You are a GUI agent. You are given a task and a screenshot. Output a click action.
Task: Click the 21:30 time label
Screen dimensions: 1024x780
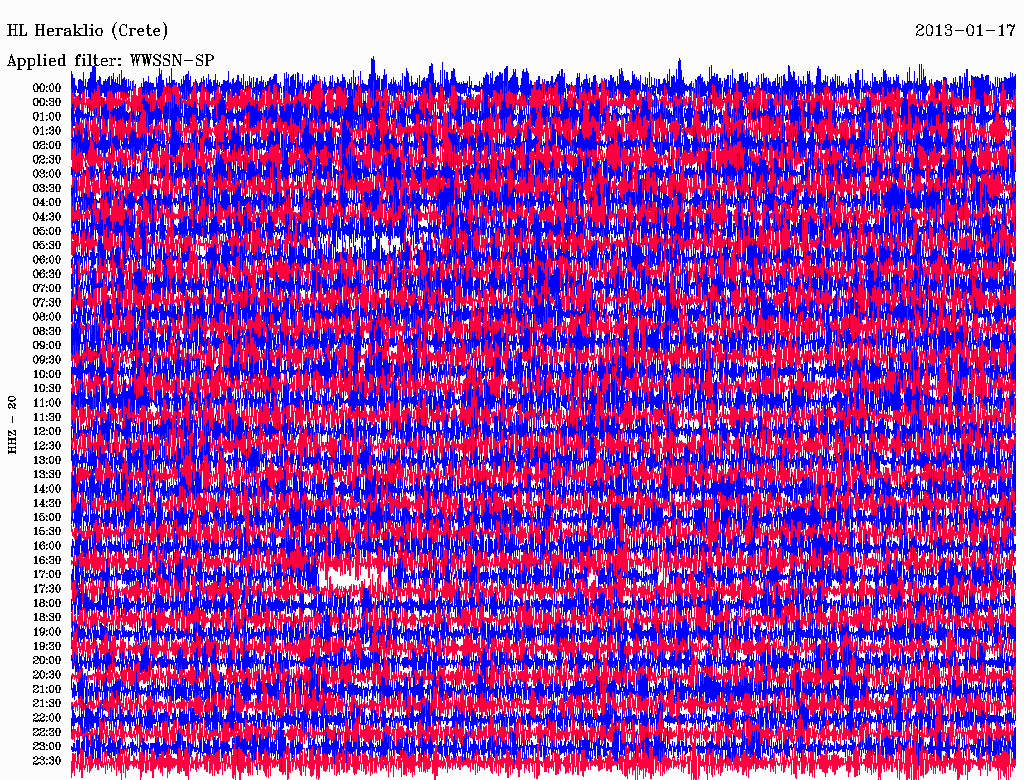pyautogui.click(x=47, y=704)
